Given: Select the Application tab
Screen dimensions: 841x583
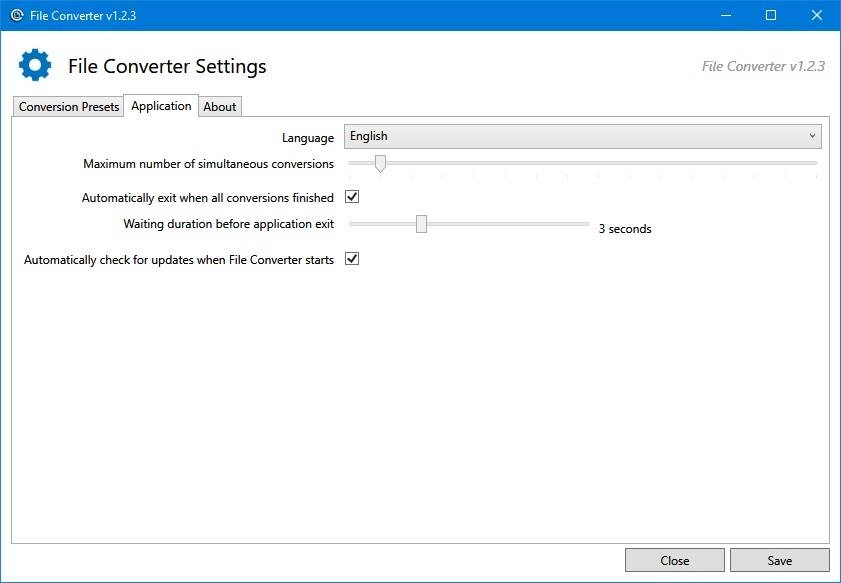Looking at the screenshot, I should [x=161, y=106].
